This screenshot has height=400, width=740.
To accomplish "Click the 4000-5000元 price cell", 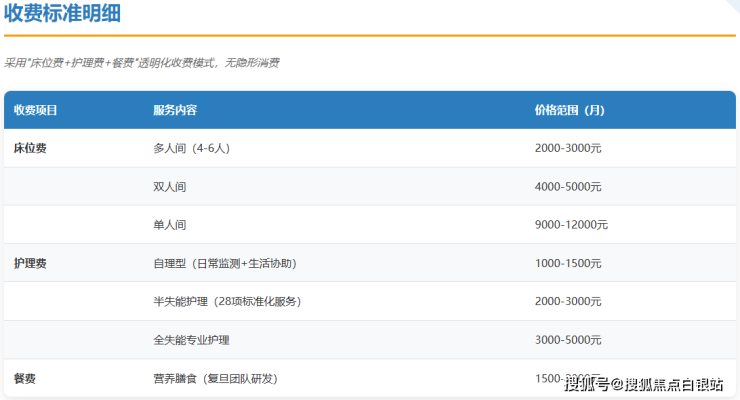I will [568, 187].
